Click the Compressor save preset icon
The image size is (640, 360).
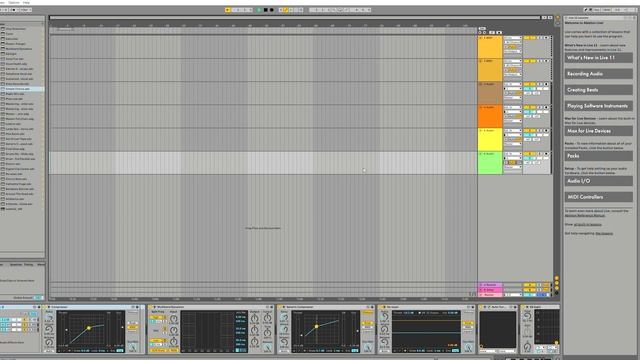tap(138, 307)
